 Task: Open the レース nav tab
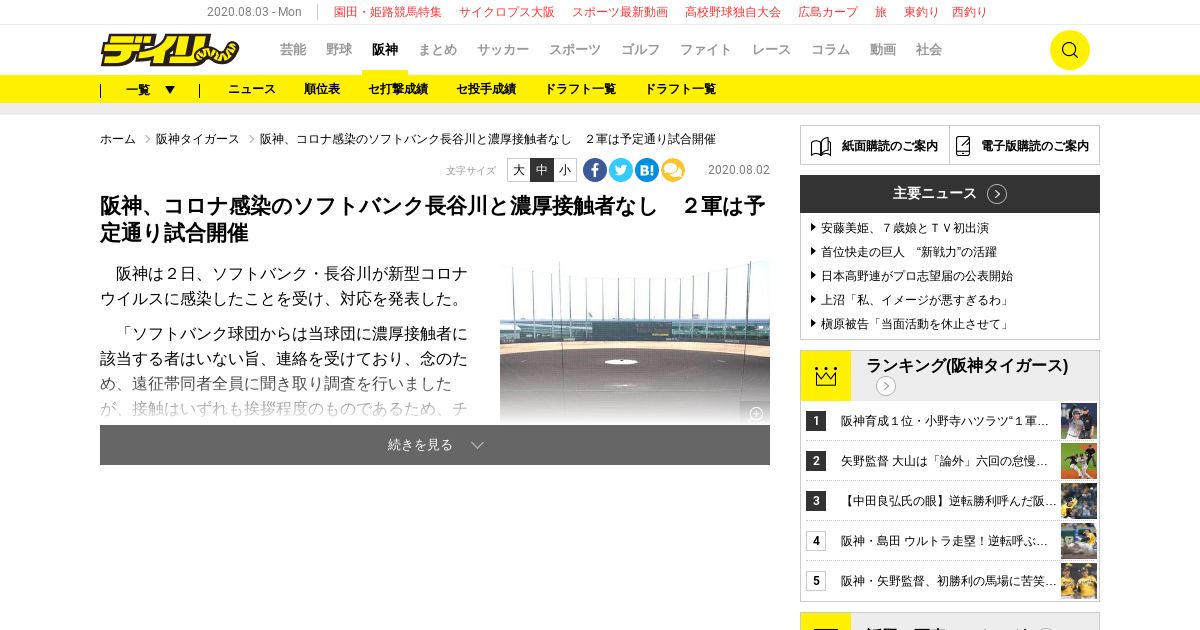click(x=772, y=49)
